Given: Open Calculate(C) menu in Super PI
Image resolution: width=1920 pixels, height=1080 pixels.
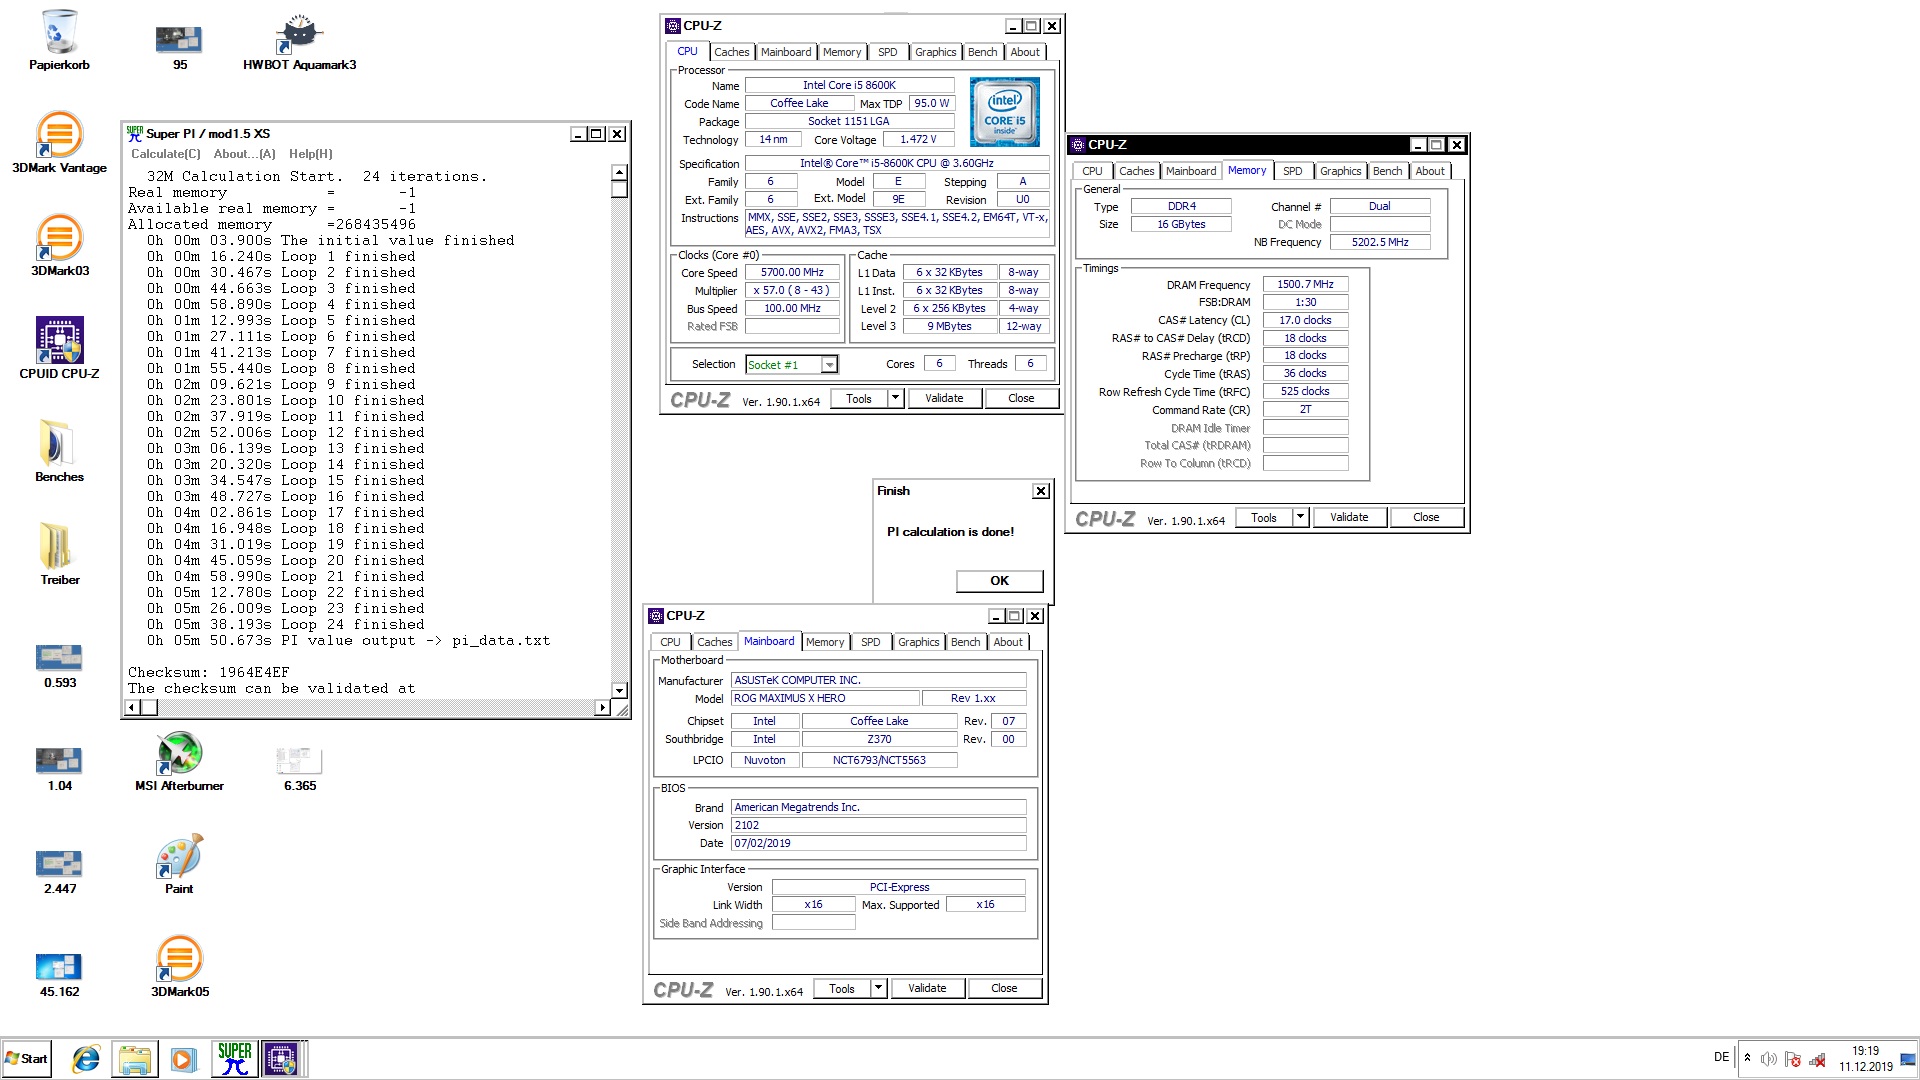Looking at the screenshot, I should [x=166, y=154].
